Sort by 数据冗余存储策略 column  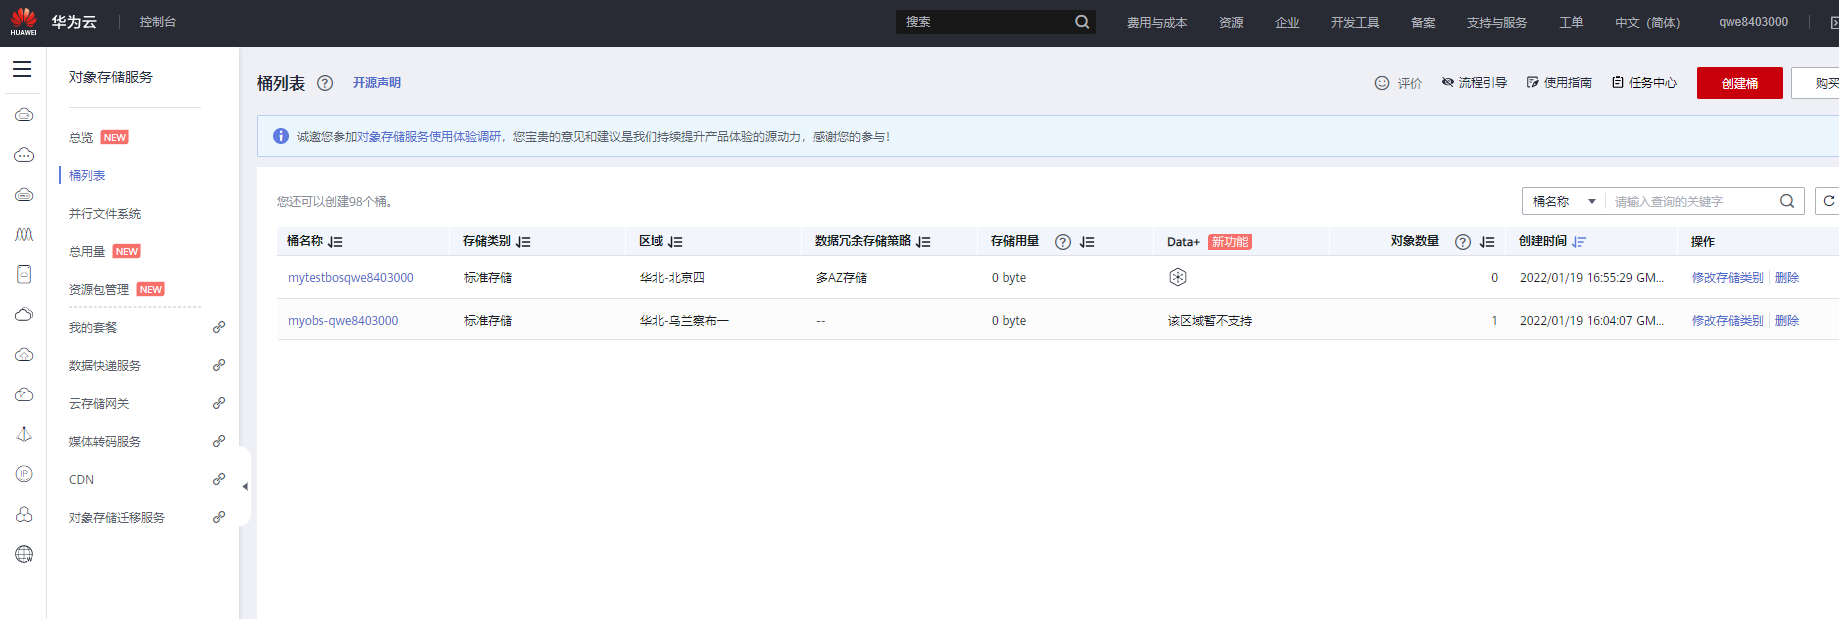click(x=923, y=242)
